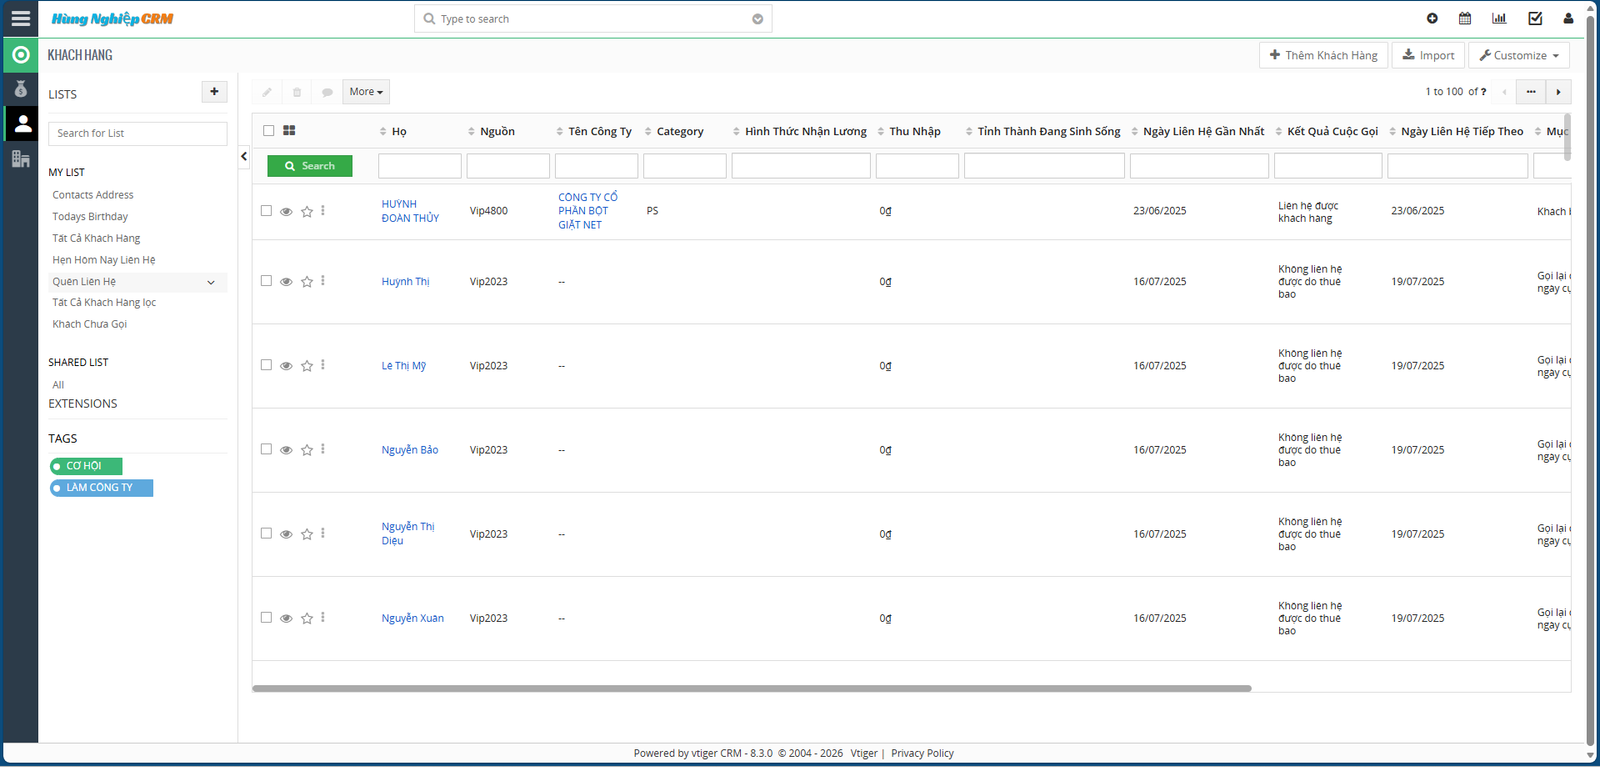
Task: Open the tasks checkmark icon
Action: [1535, 18]
